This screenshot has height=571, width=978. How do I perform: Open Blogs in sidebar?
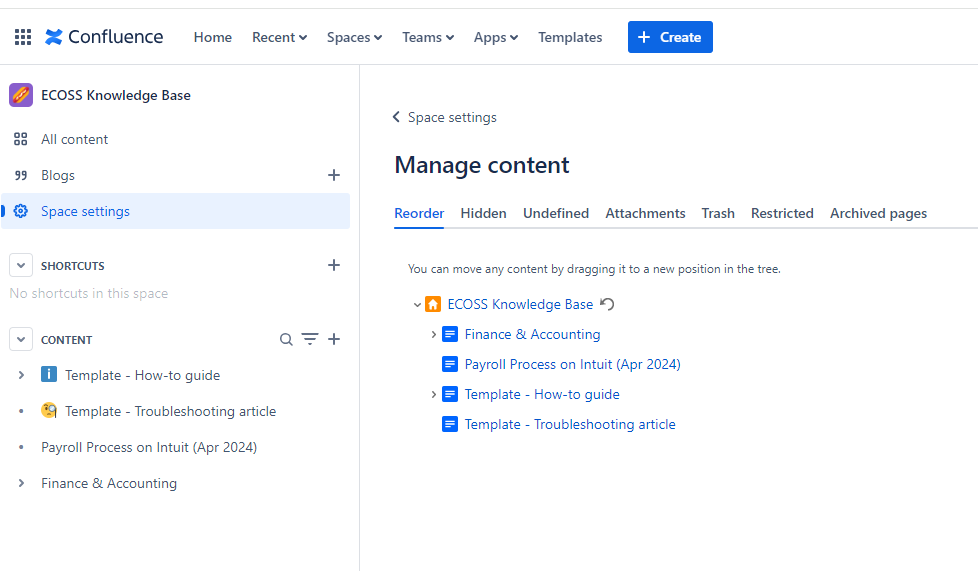pyautogui.click(x=58, y=175)
